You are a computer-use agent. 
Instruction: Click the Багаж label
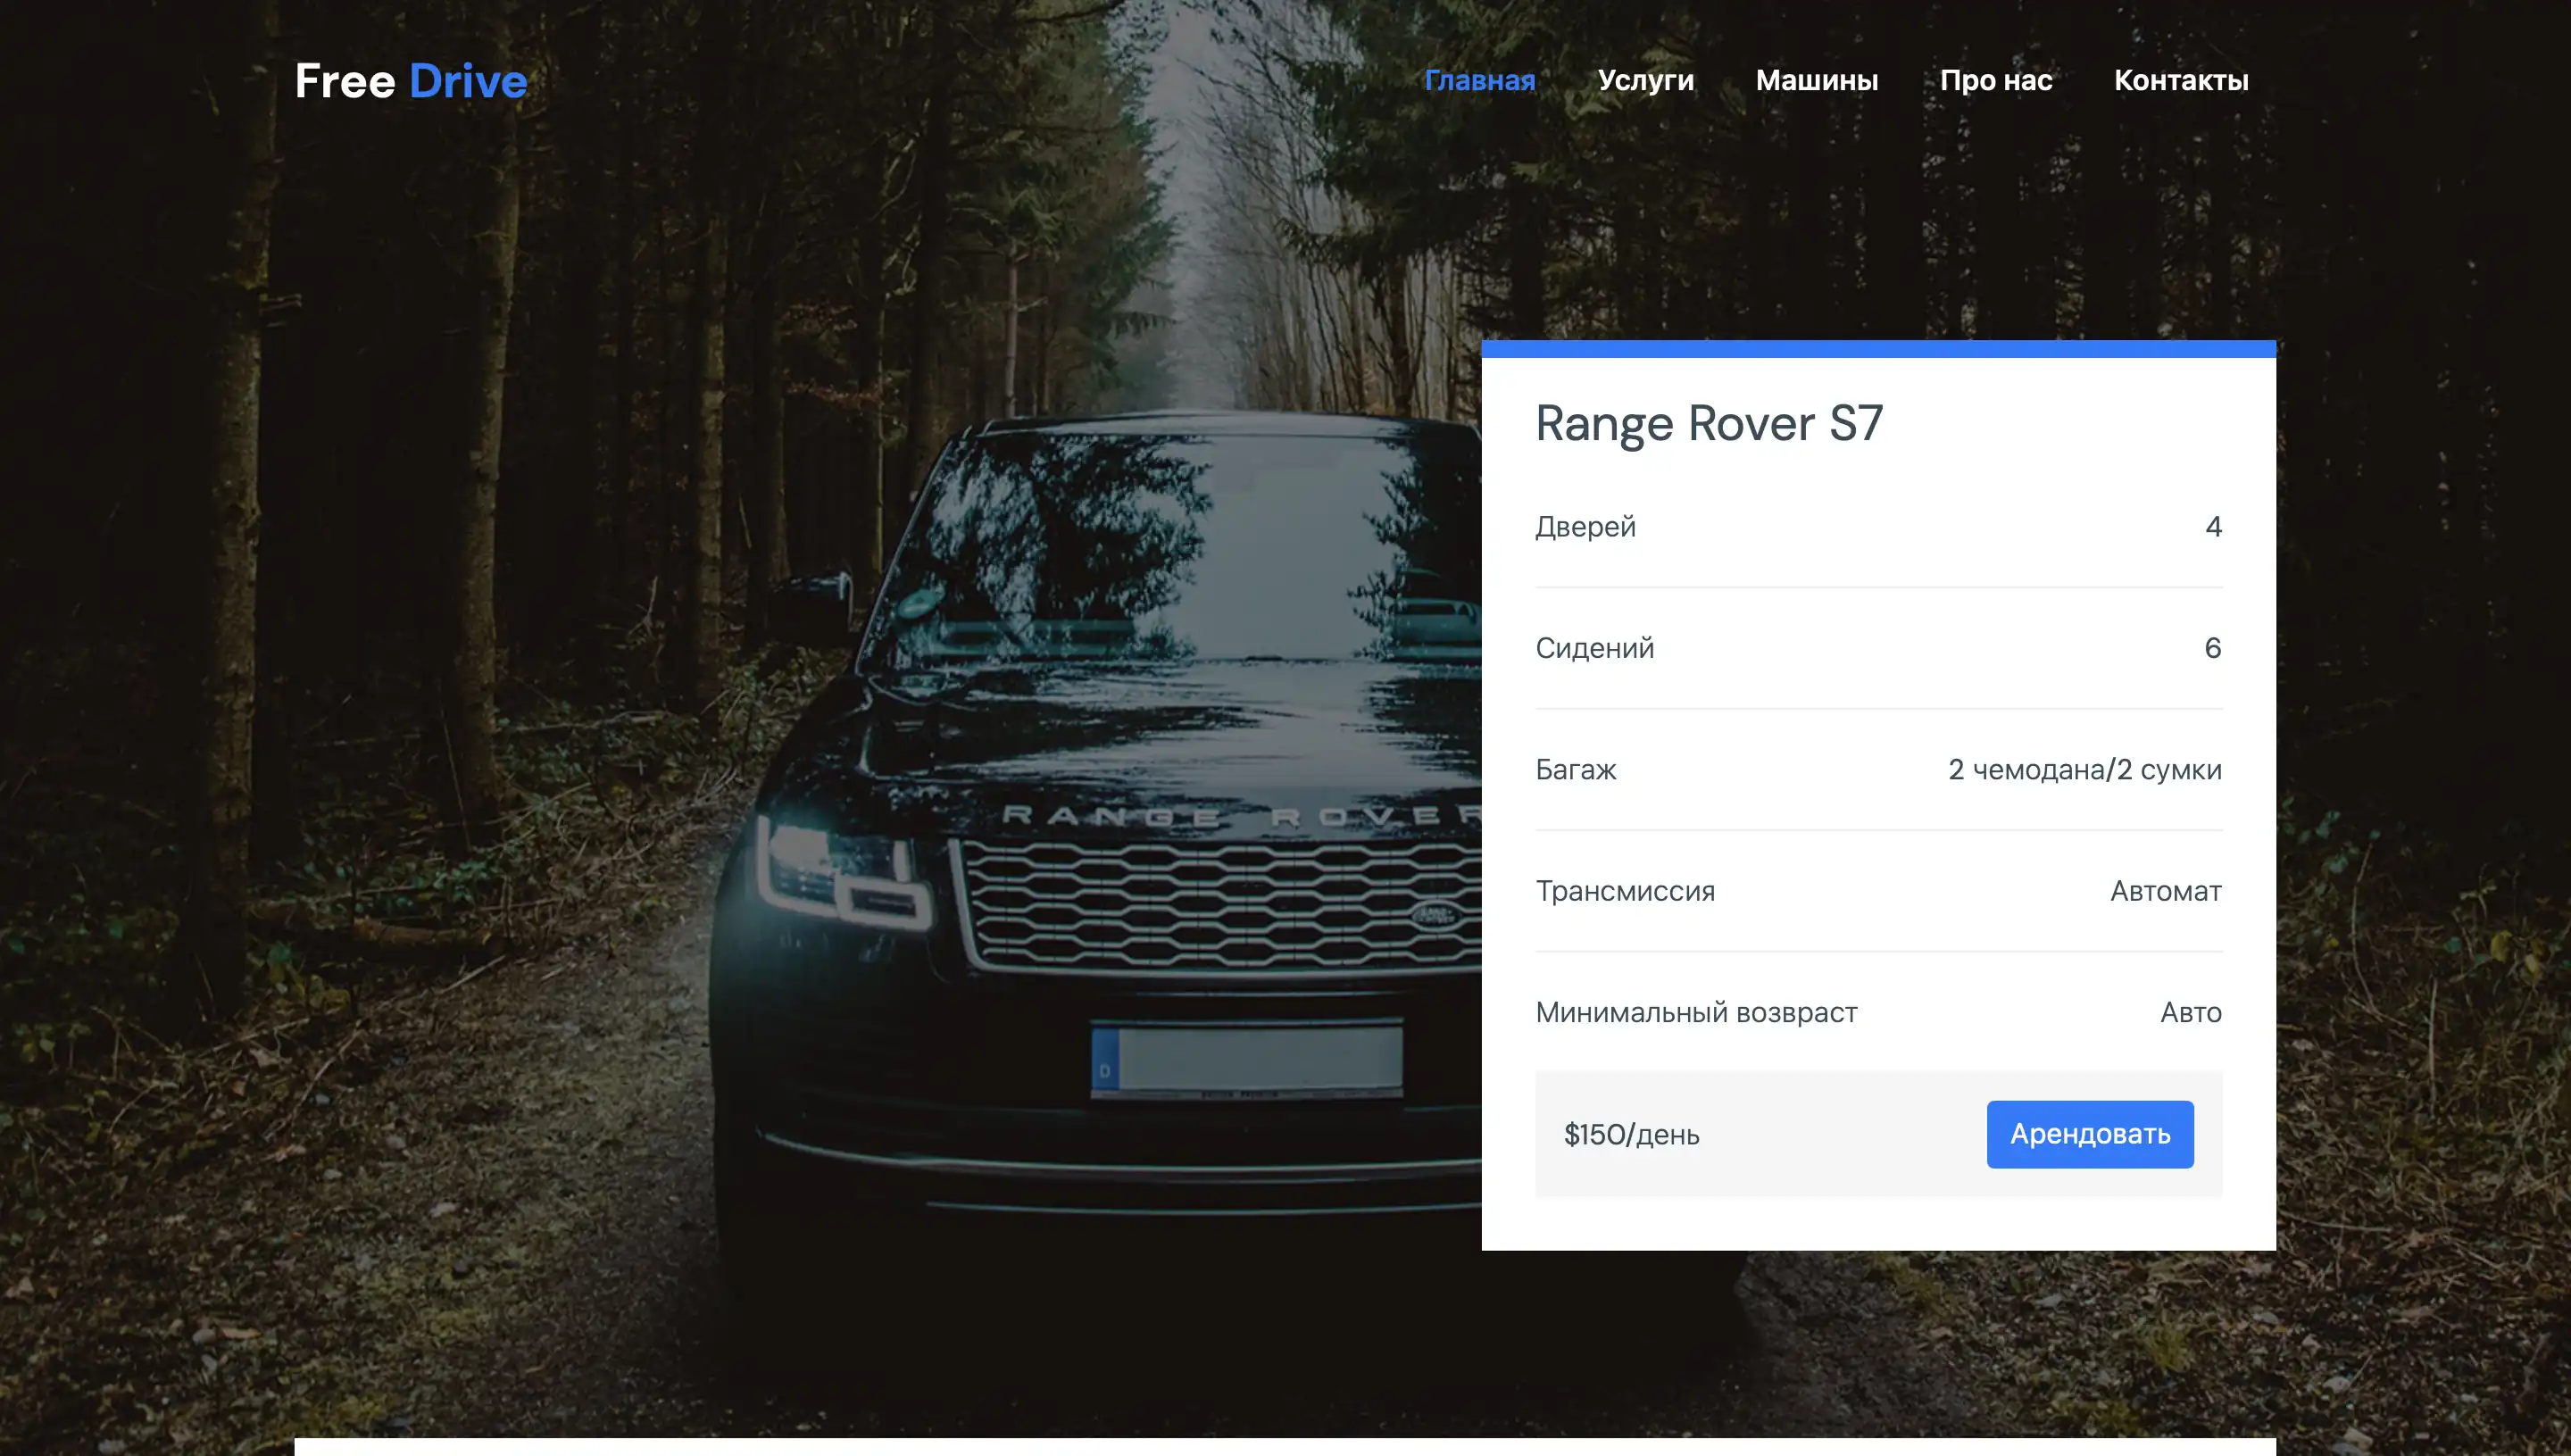(x=1575, y=770)
